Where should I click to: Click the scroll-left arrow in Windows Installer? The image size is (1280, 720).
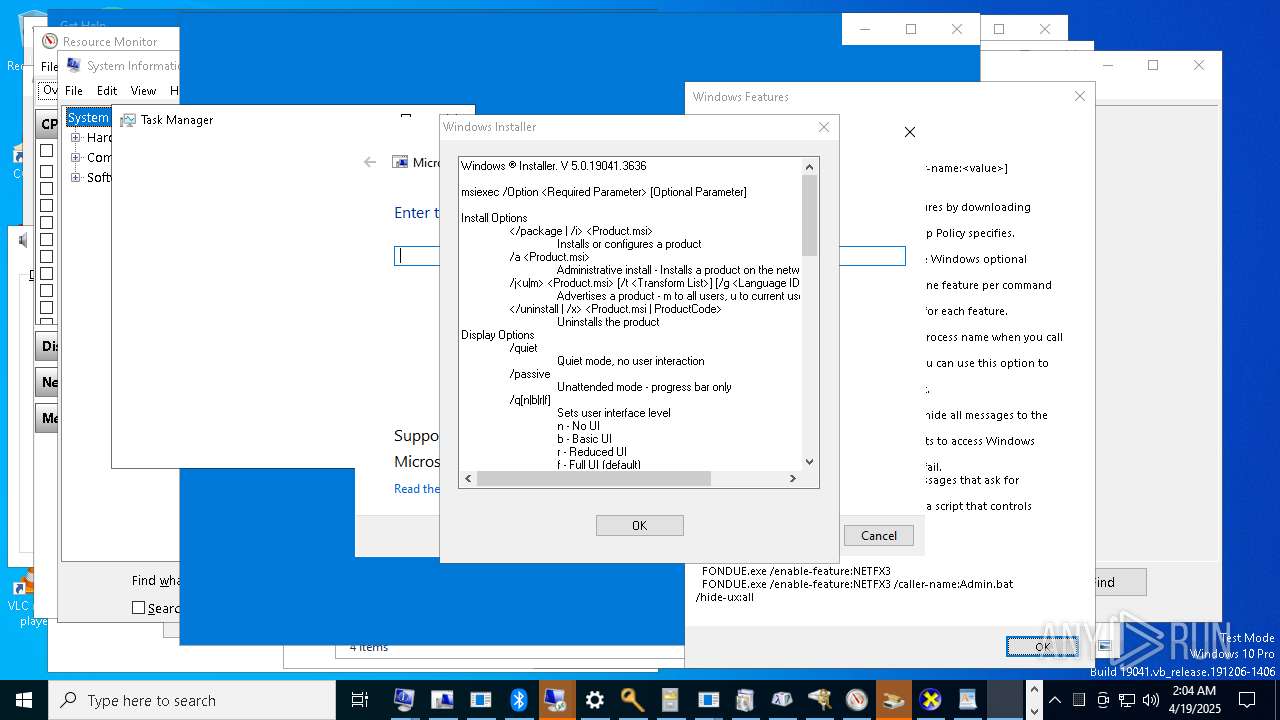click(x=467, y=479)
